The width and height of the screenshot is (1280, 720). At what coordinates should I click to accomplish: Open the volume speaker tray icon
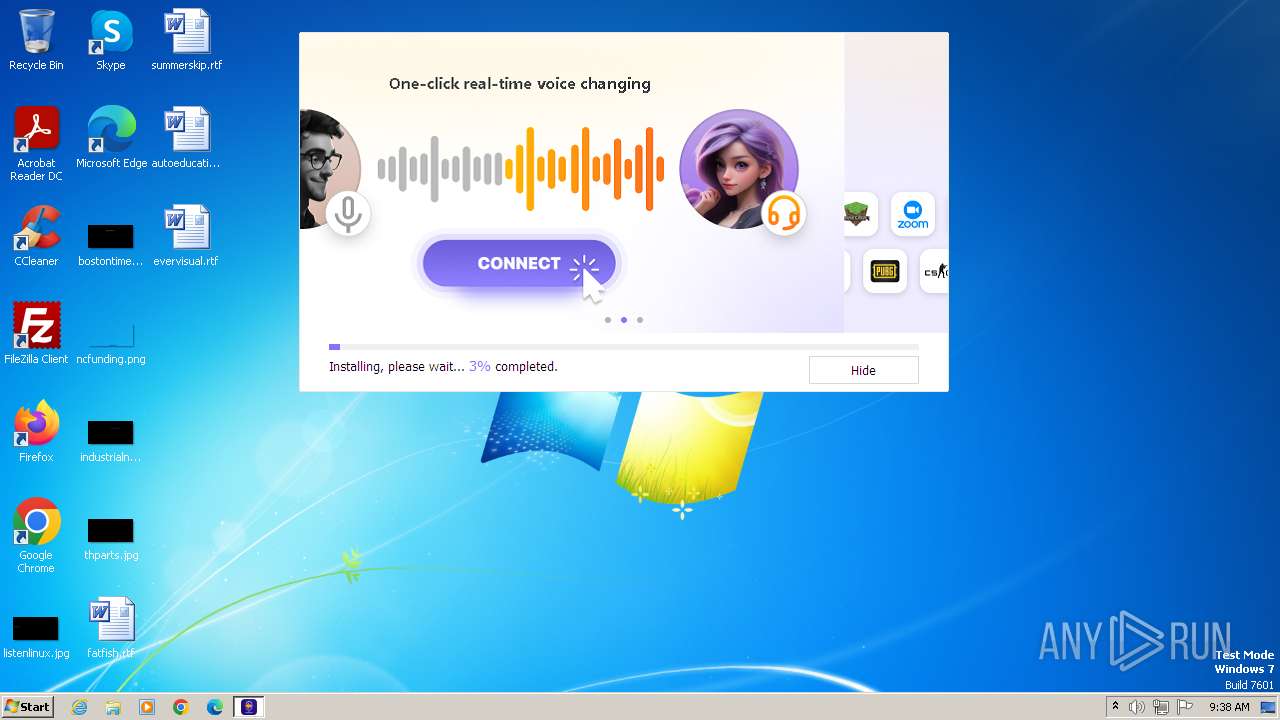click(x=1137, y=707)
